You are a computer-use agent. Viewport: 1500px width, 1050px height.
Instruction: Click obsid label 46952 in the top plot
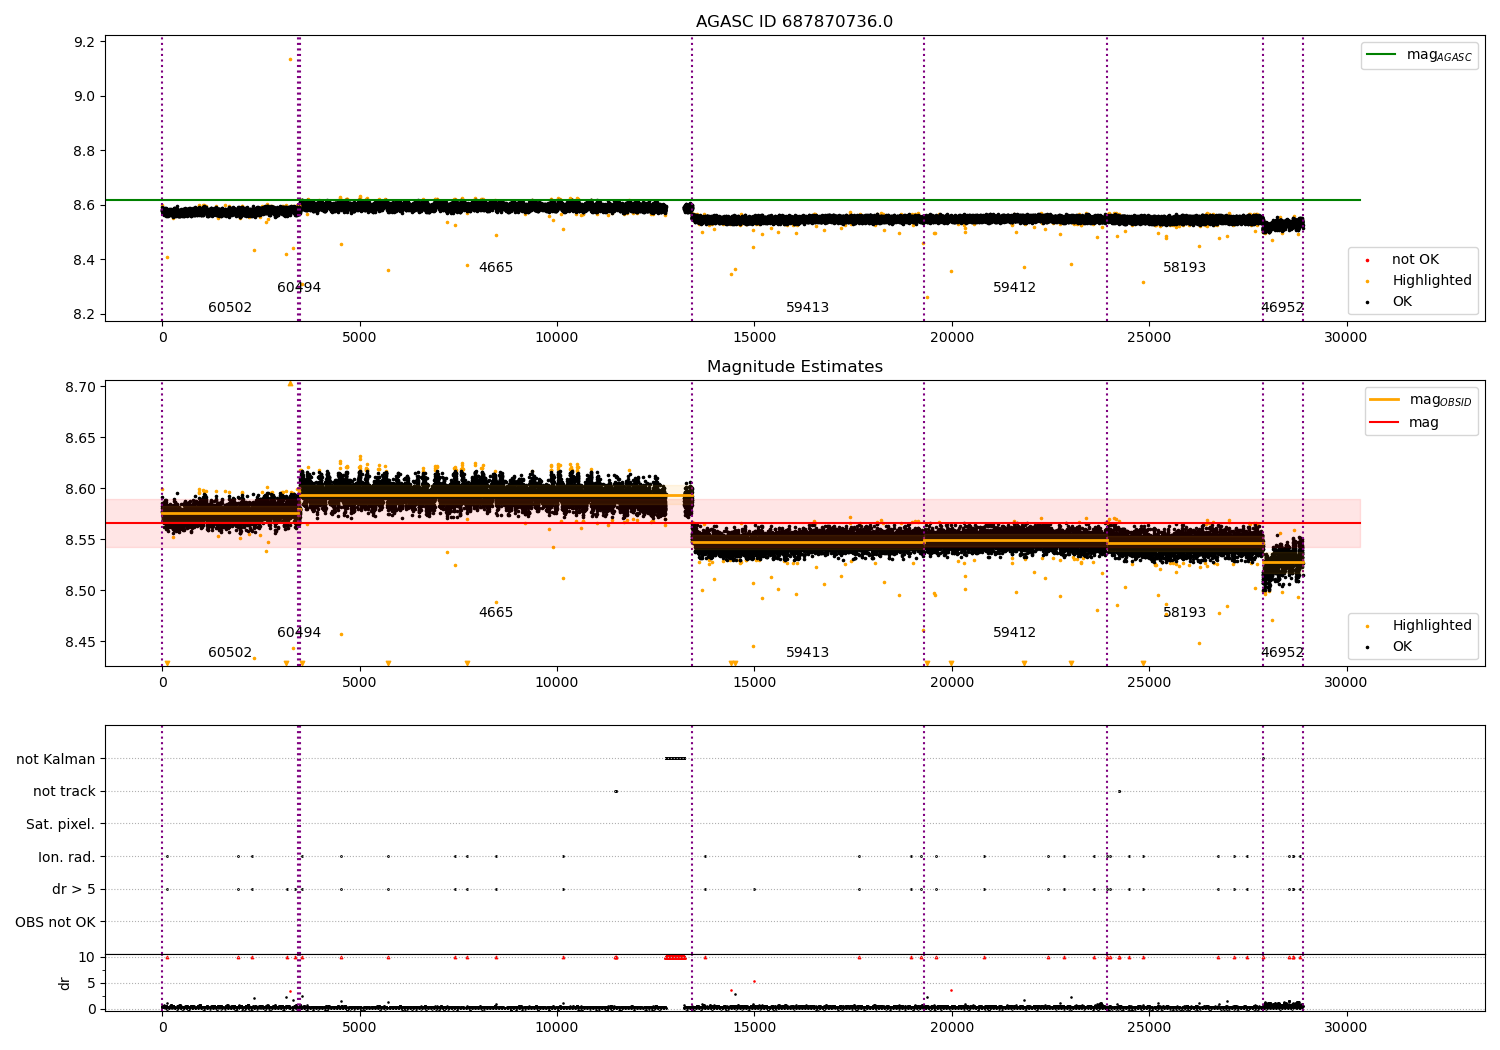pyautogui.click(x=1282, y=307)
